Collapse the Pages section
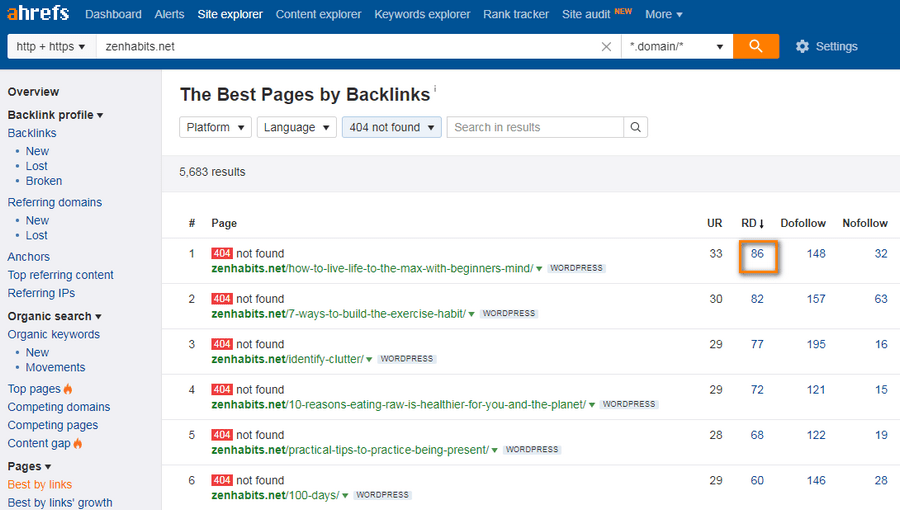900x510 pixels. [29, 466]
